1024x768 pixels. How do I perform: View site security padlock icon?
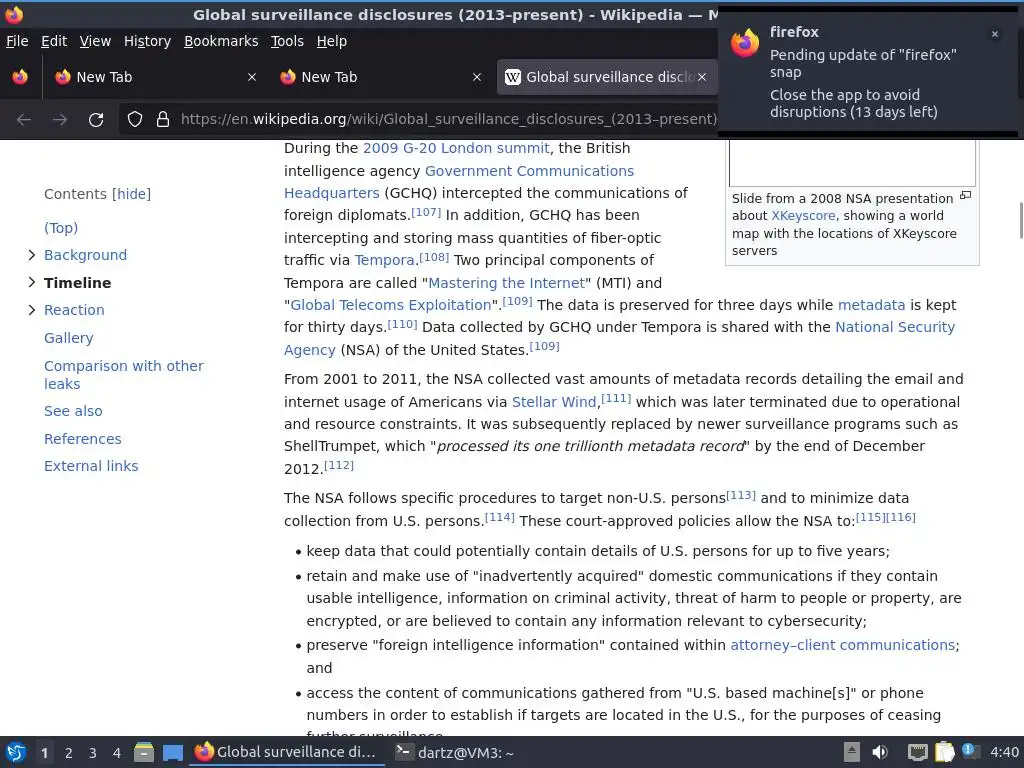coord(163,120)
